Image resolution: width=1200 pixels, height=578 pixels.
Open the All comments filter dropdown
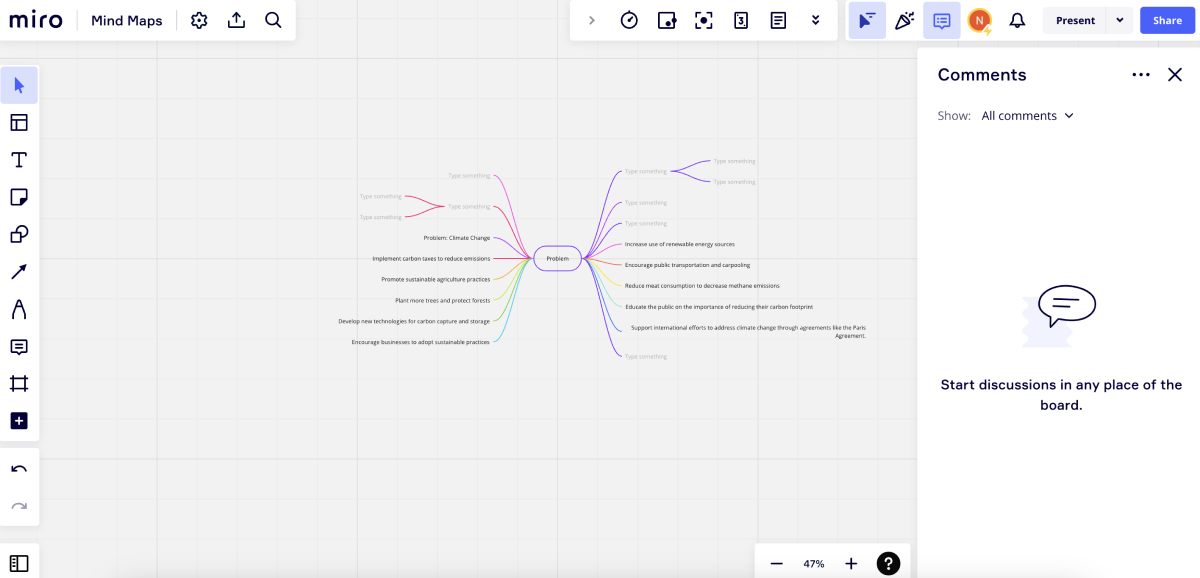pyautogui.click(x=1028, y=116)
